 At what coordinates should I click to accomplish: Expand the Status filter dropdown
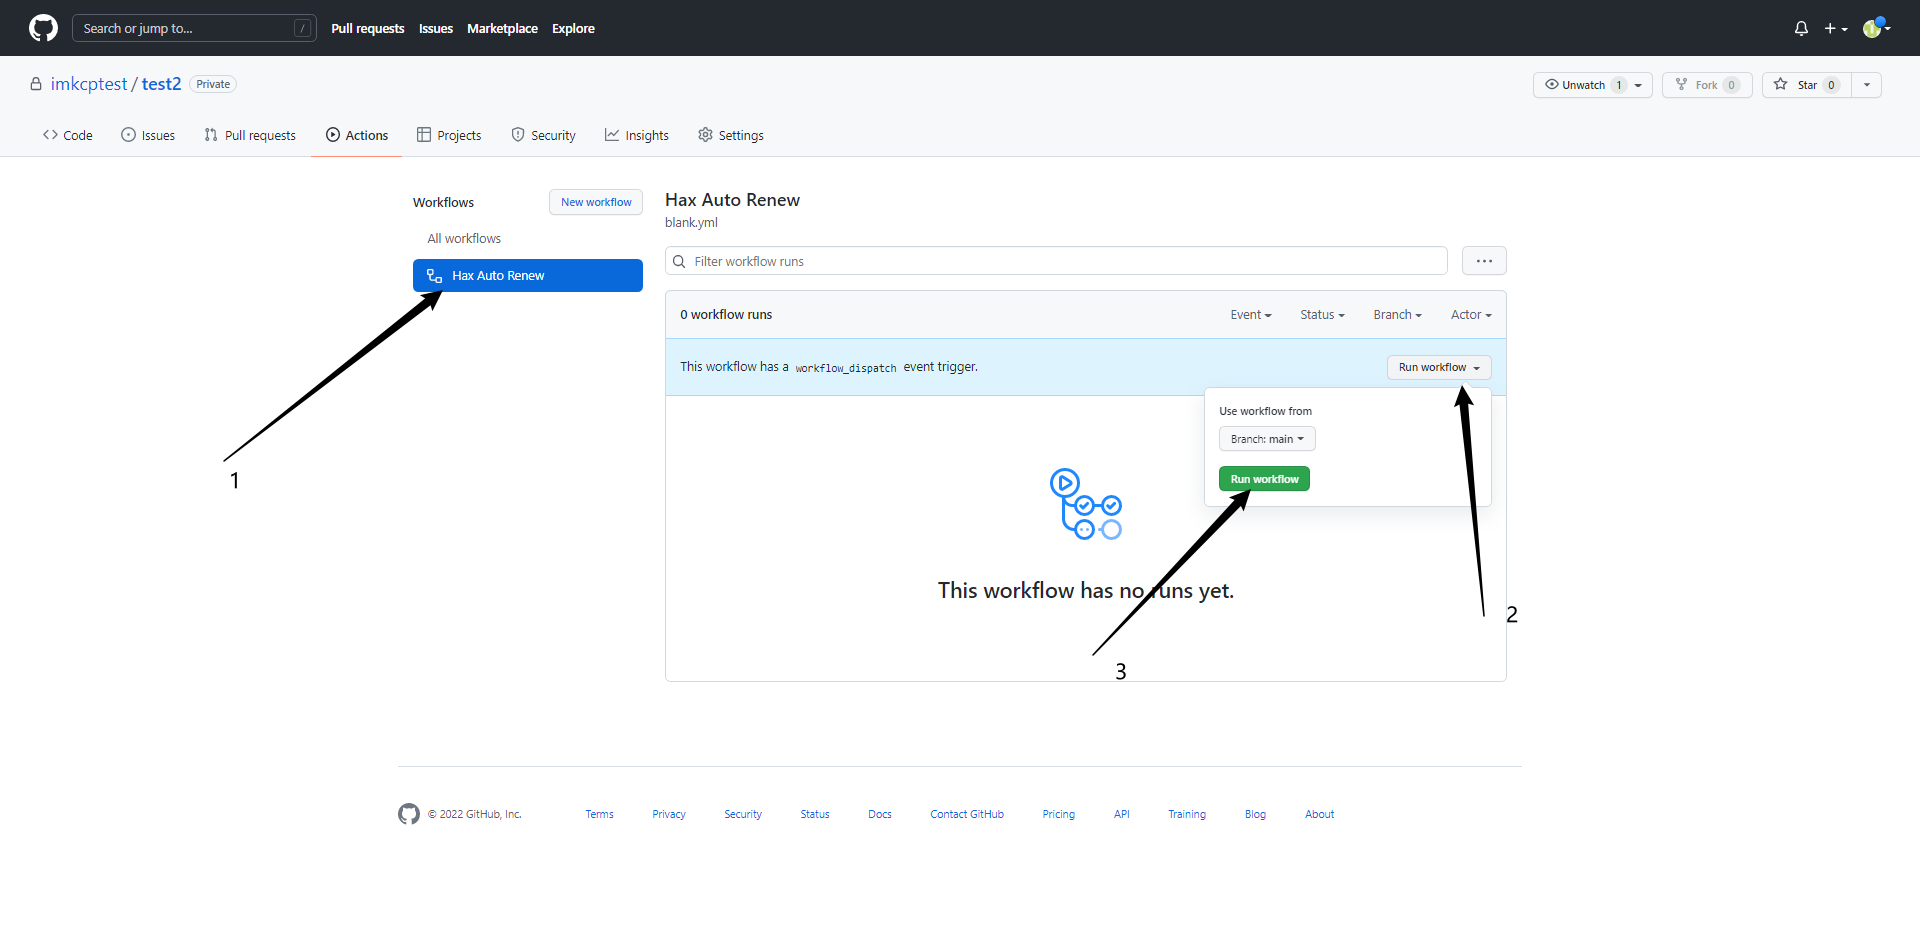[x=1322, y=315]
